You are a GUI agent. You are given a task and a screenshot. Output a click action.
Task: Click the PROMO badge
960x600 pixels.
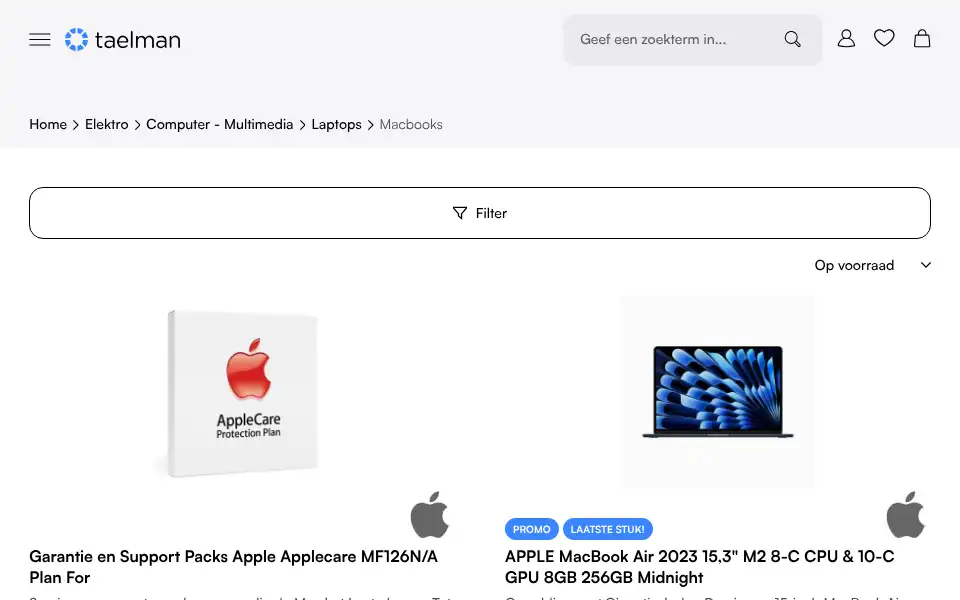[531, 529]
